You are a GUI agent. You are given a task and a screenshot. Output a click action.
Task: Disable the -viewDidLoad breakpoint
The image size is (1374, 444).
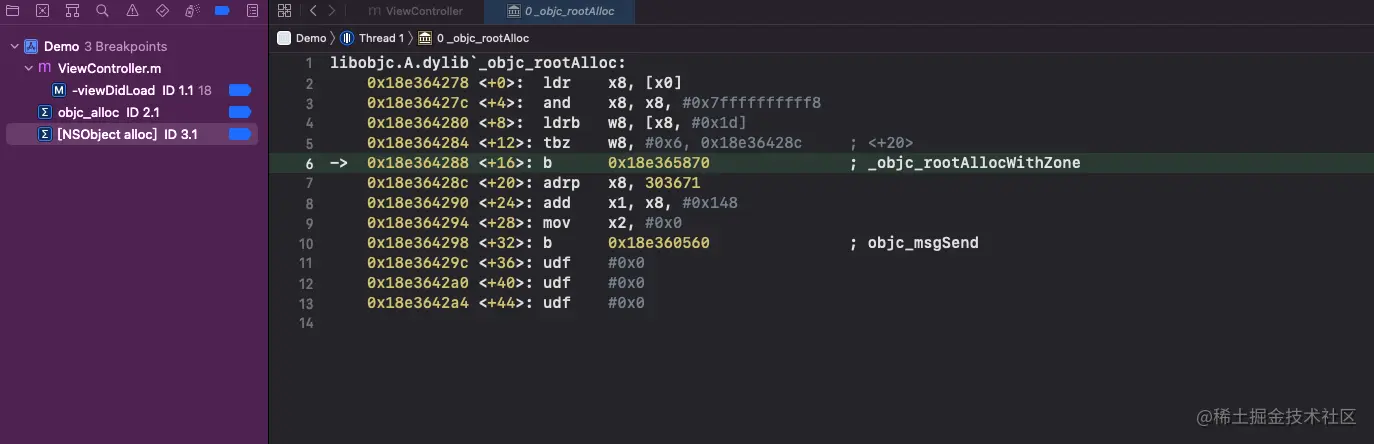[240, 90]
